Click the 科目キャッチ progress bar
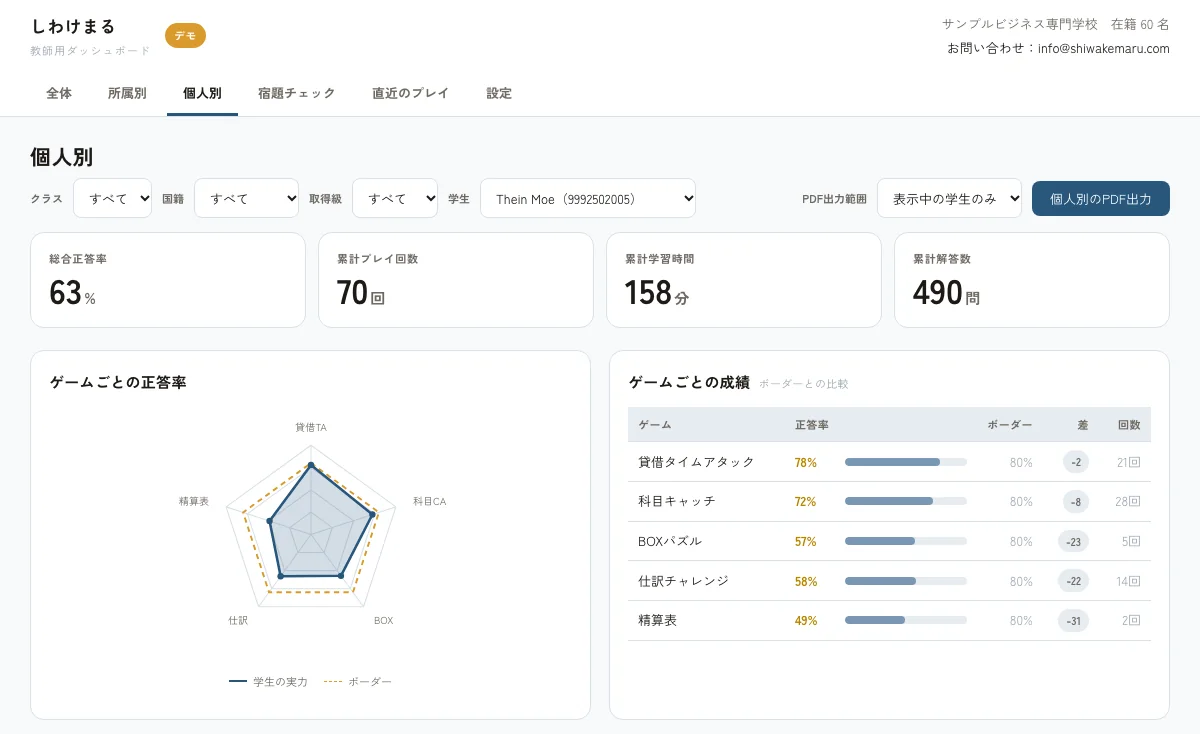The height and width of the screenshot is (734, 1200). [x=906, y=501]
